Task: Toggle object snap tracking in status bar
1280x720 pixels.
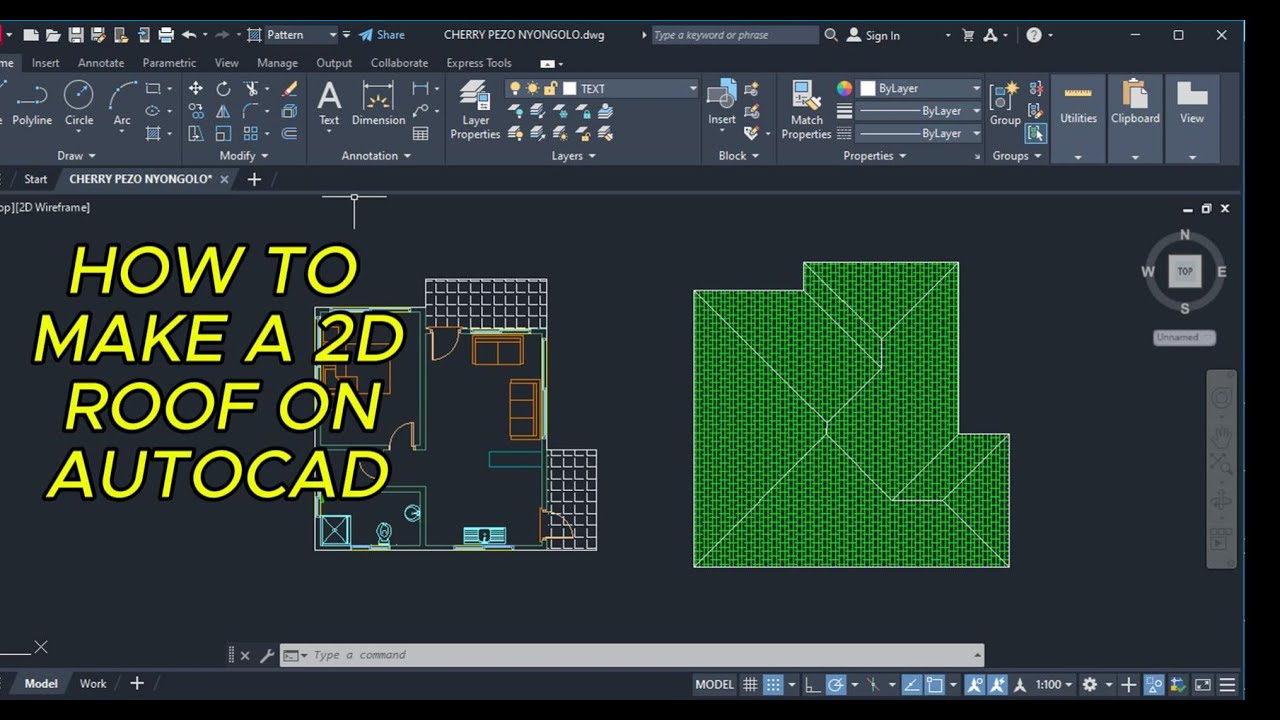Action: tap(912, 685)
